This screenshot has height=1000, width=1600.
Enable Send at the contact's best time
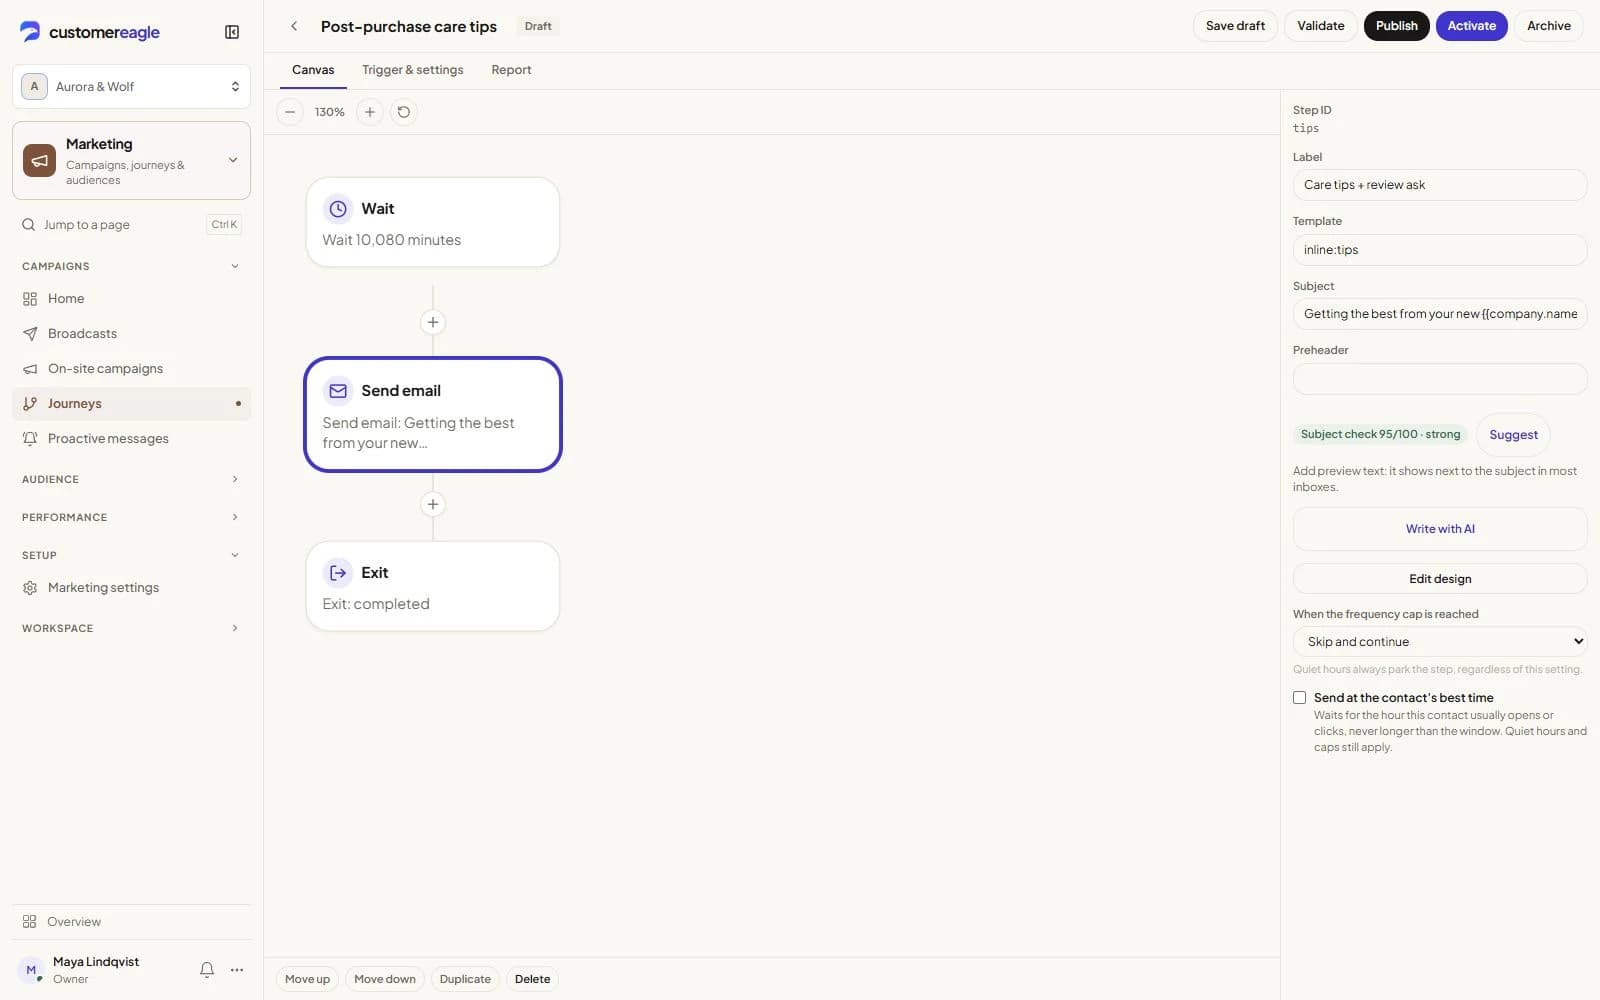pyautogui.click(x=1299, y=698)
